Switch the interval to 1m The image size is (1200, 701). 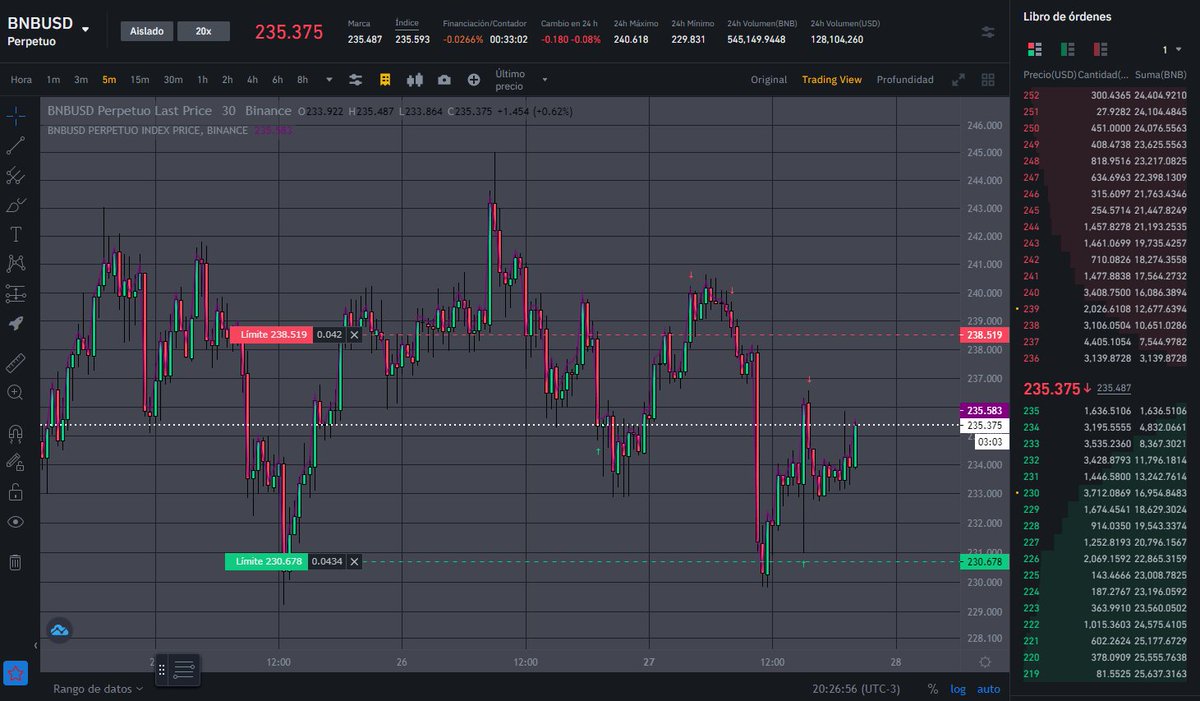tap(53, 79)
